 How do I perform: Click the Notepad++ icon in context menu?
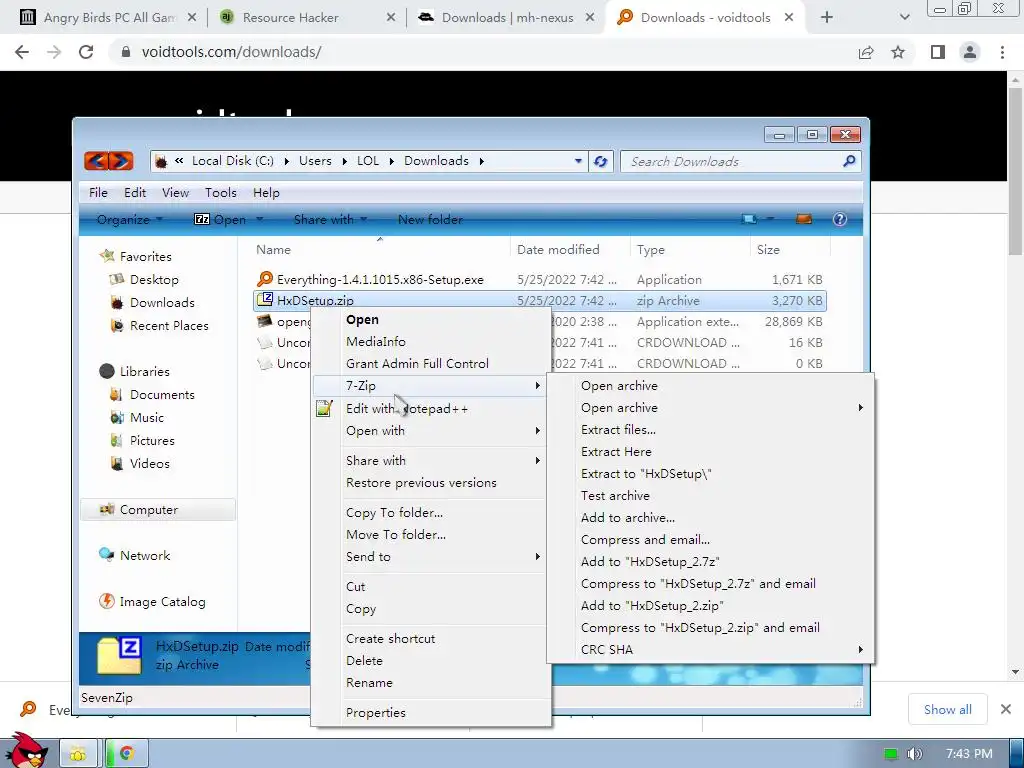(x=325, y=409)
